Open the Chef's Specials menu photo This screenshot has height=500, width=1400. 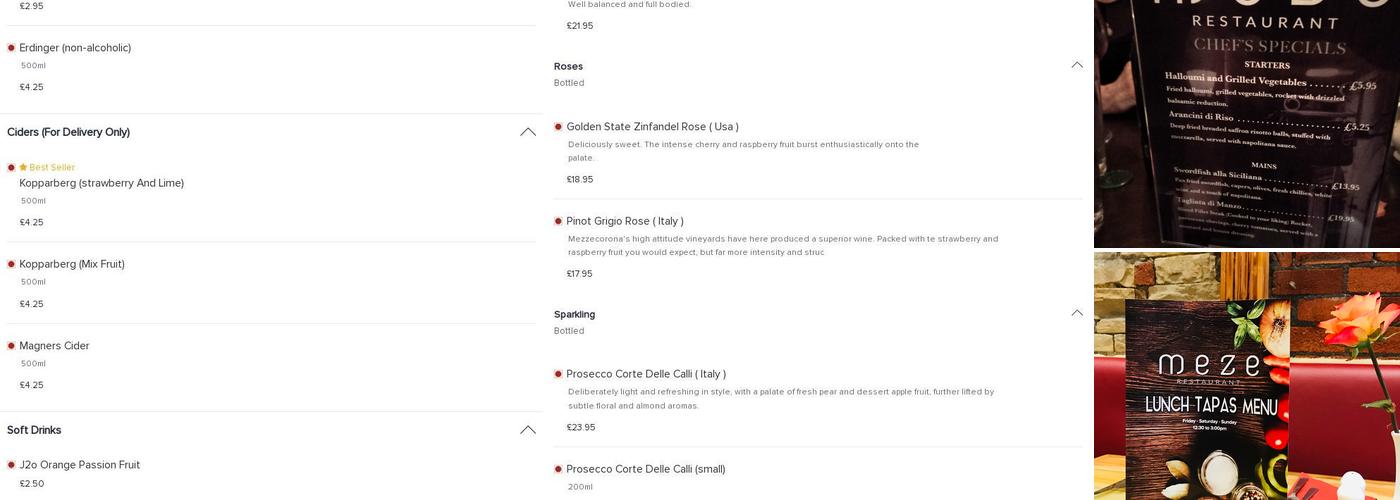click(x=1246, y=123)
